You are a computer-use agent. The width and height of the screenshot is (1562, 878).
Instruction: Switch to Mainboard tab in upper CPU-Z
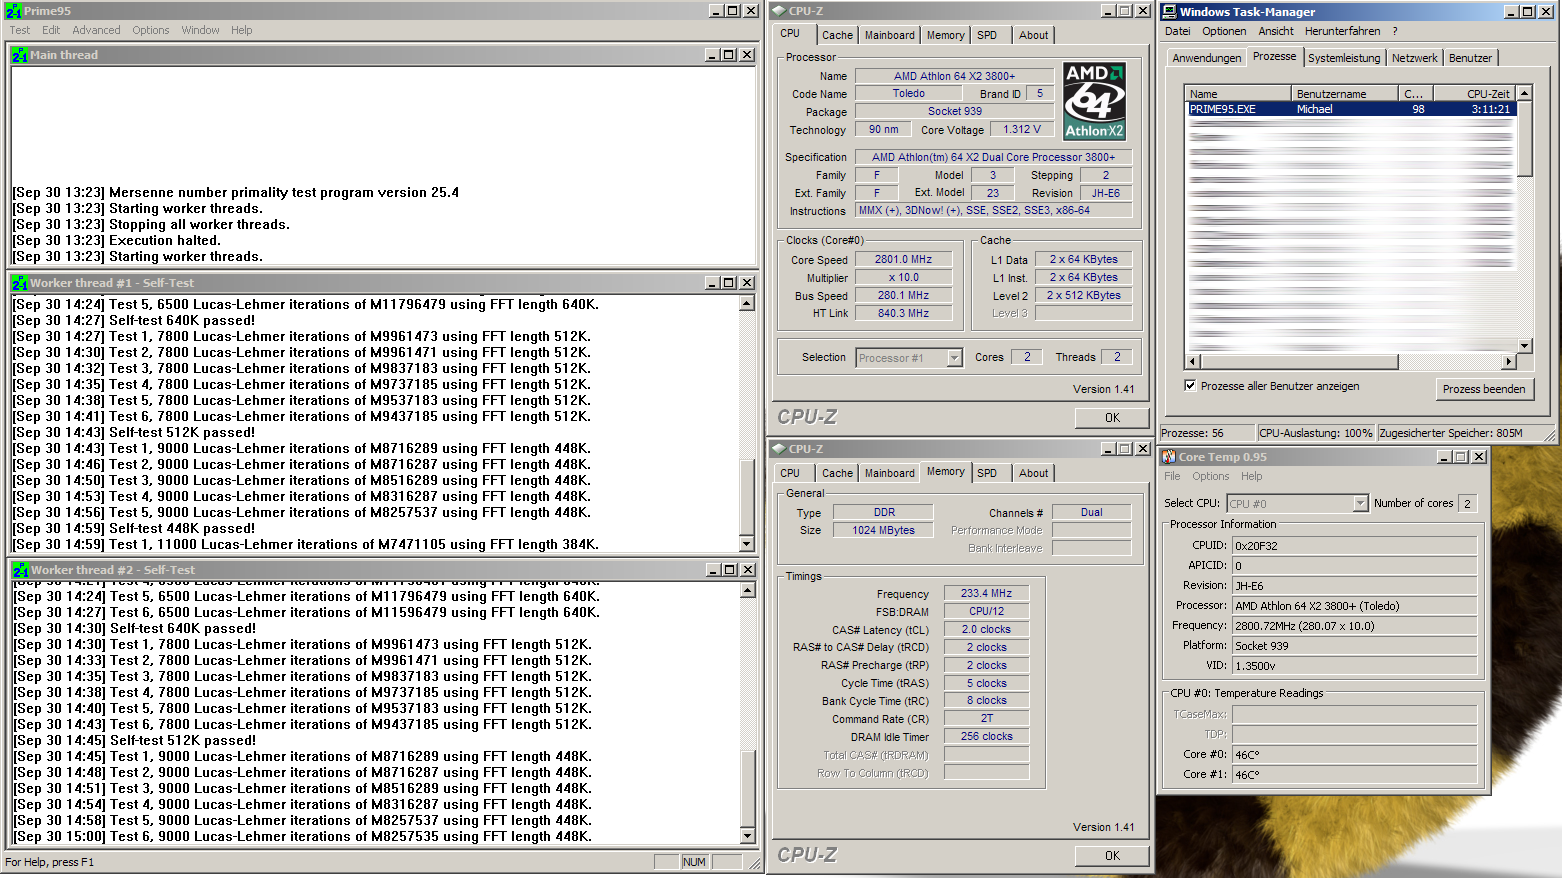coord(890,35)
